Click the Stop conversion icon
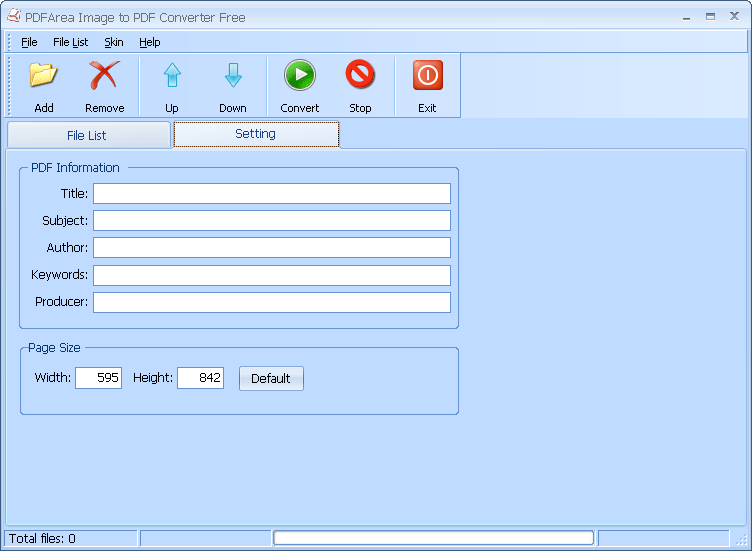 click(x=360, y=74)
